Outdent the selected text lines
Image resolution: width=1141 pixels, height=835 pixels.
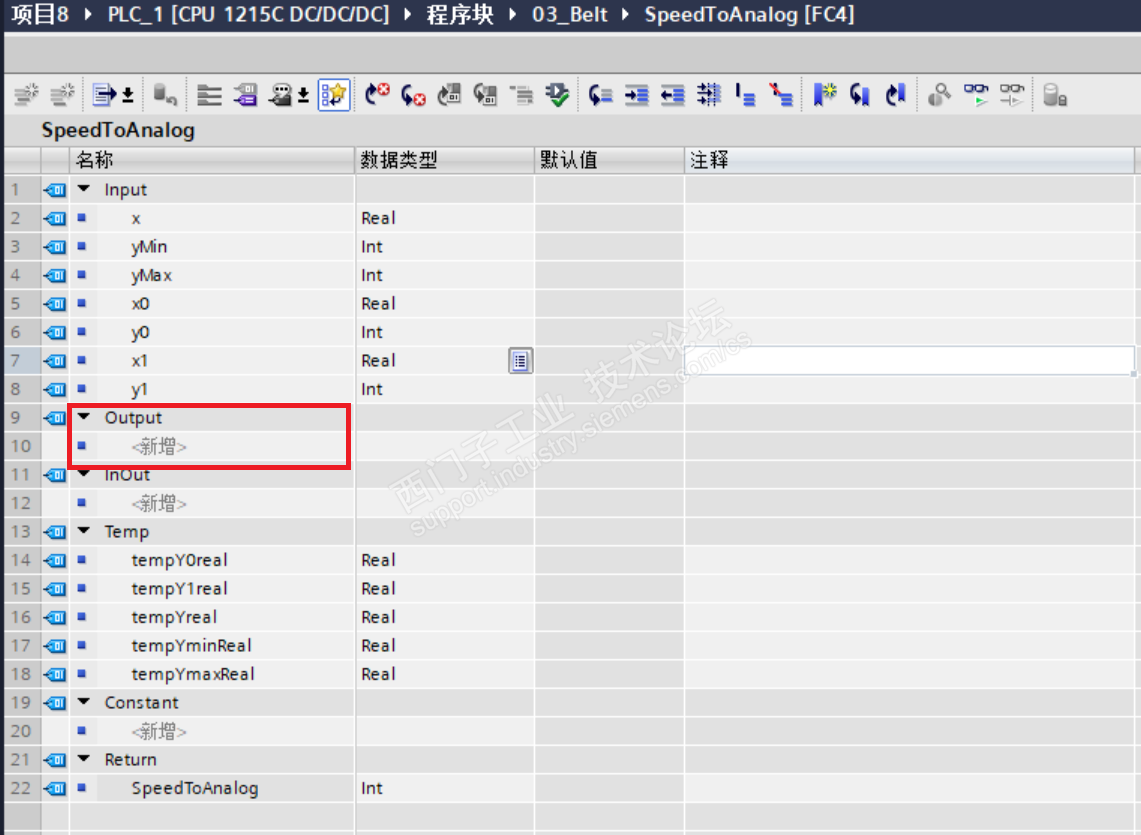(x=672, y=95)
